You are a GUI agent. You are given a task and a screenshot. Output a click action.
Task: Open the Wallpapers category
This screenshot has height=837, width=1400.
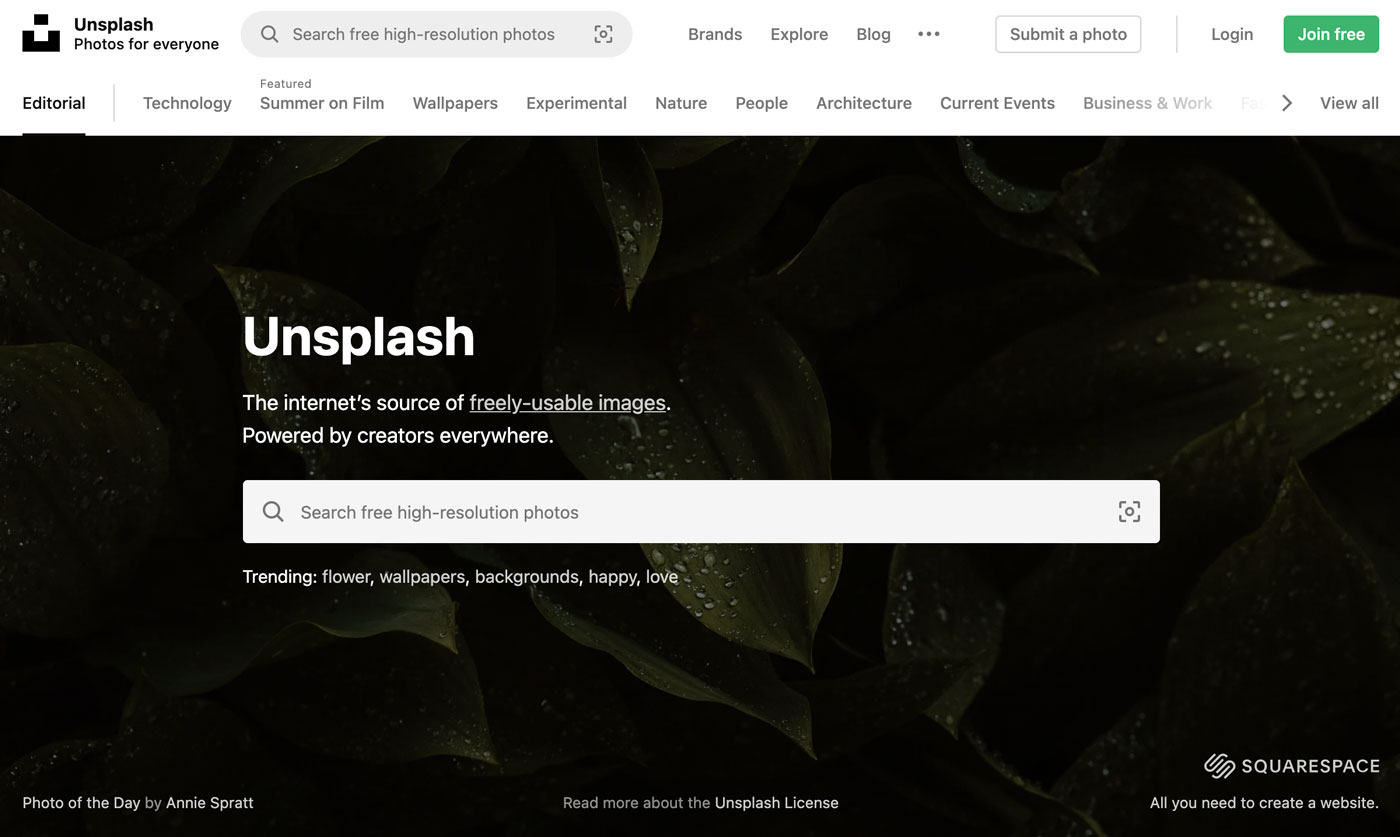pos(455,103)
